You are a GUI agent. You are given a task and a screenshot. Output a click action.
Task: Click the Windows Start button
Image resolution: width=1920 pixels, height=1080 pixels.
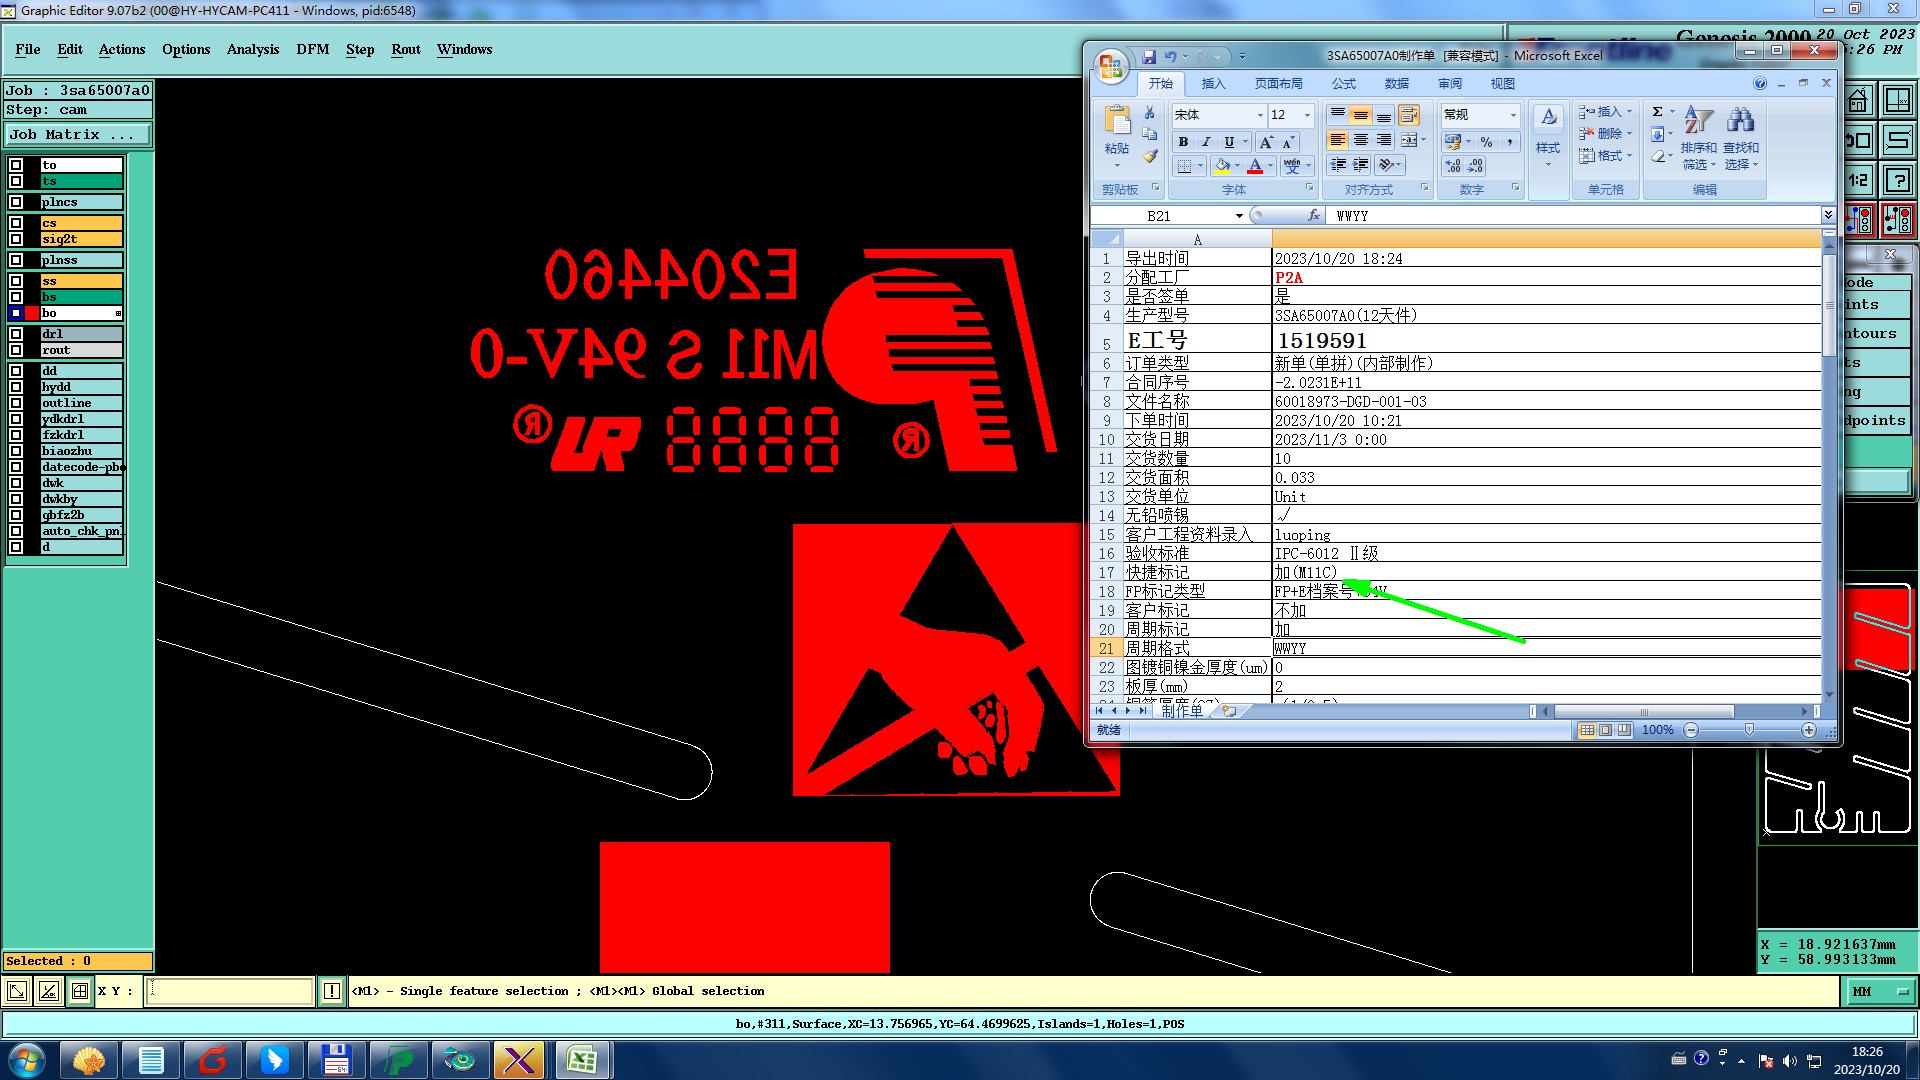click(x=26, y=1060)
